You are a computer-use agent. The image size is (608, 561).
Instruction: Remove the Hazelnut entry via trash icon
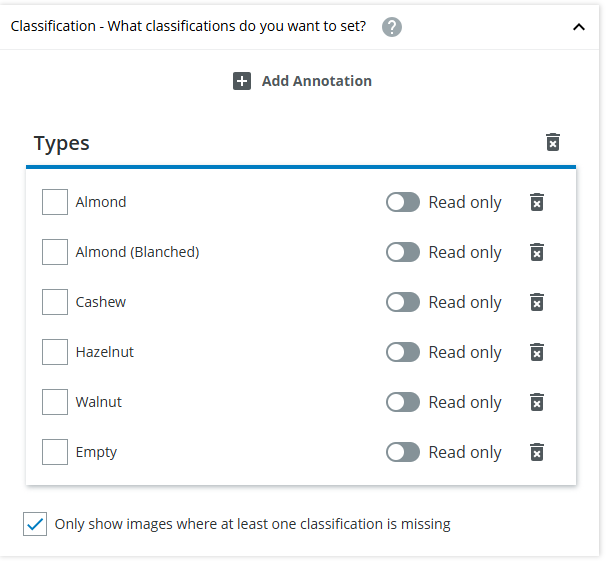pos(537,352)
